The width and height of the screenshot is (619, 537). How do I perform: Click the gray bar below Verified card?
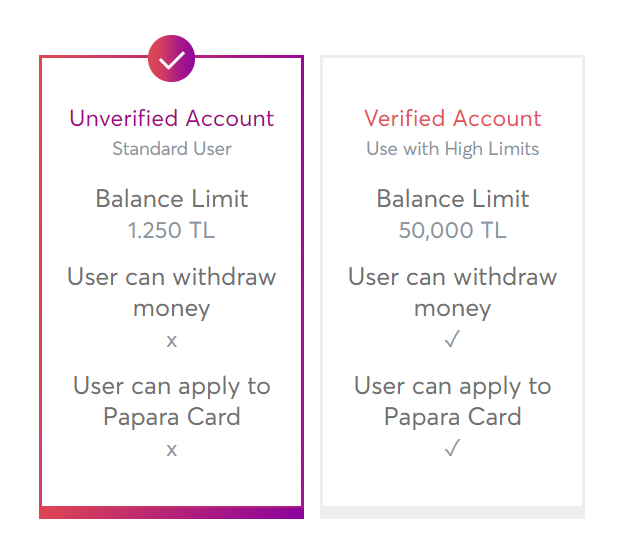[452, 513]
